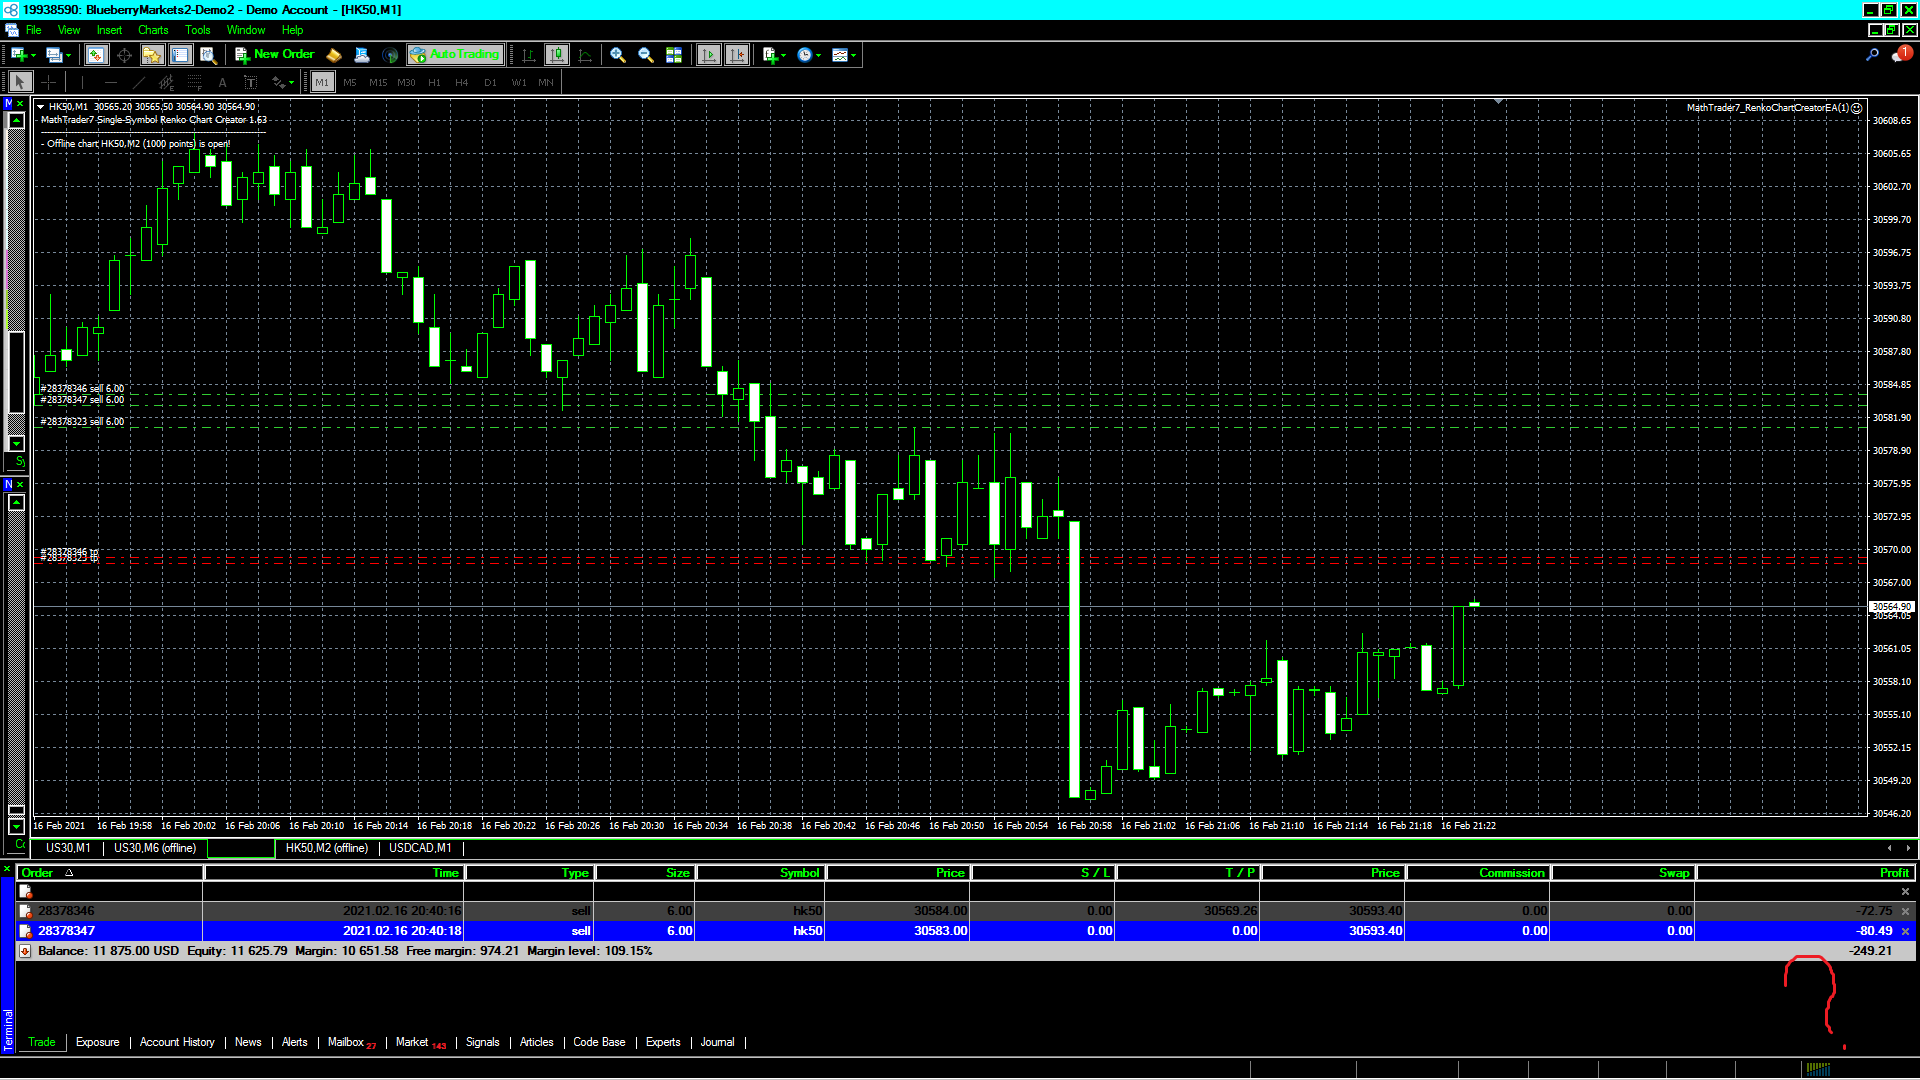Switch to Account History tab
This screenshot has width=1920, height=1080.
pyautogui.click(x=177, y=1042)
